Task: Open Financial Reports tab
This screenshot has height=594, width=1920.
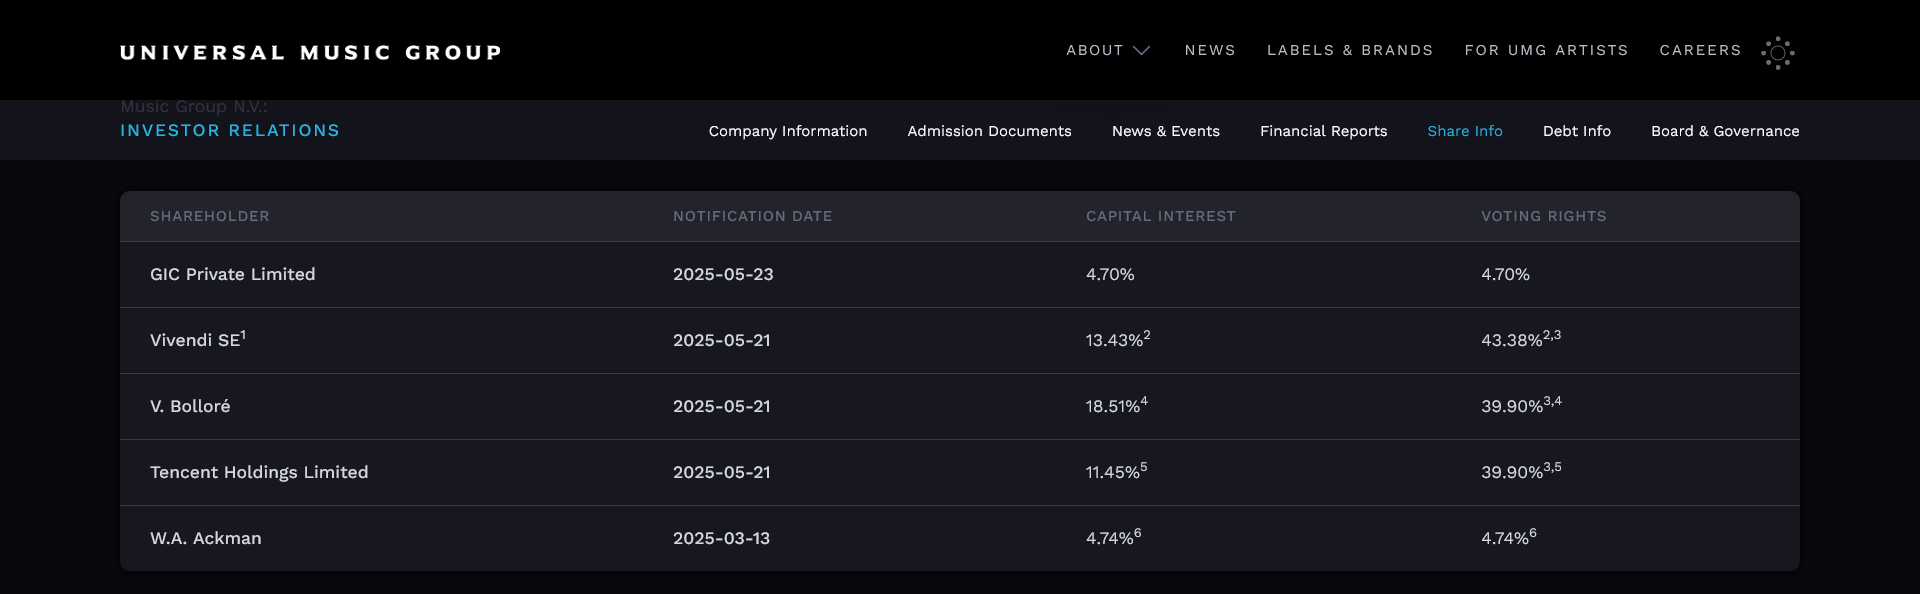Action: (1323, 131)
